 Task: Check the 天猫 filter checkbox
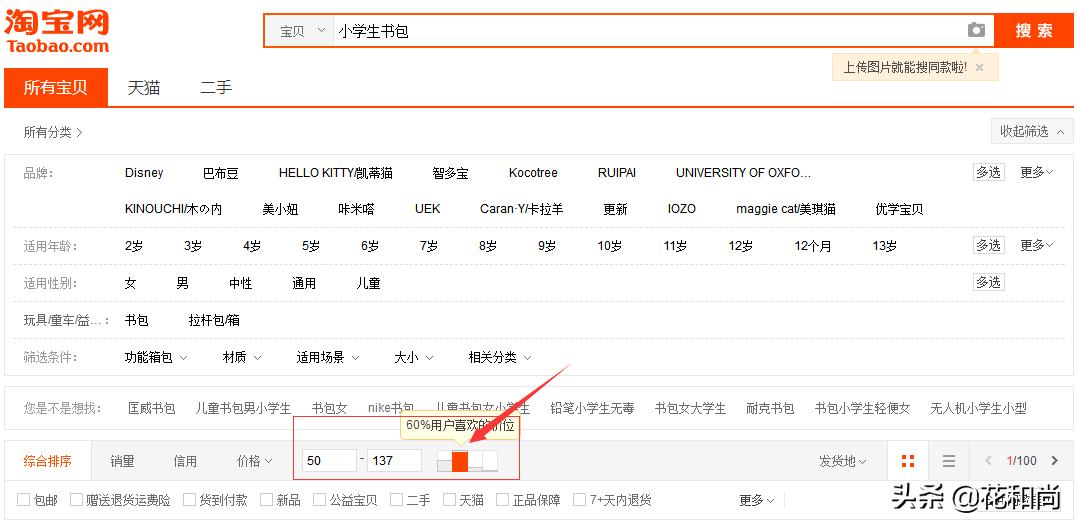pyautogui.click(x=450, y=500)
